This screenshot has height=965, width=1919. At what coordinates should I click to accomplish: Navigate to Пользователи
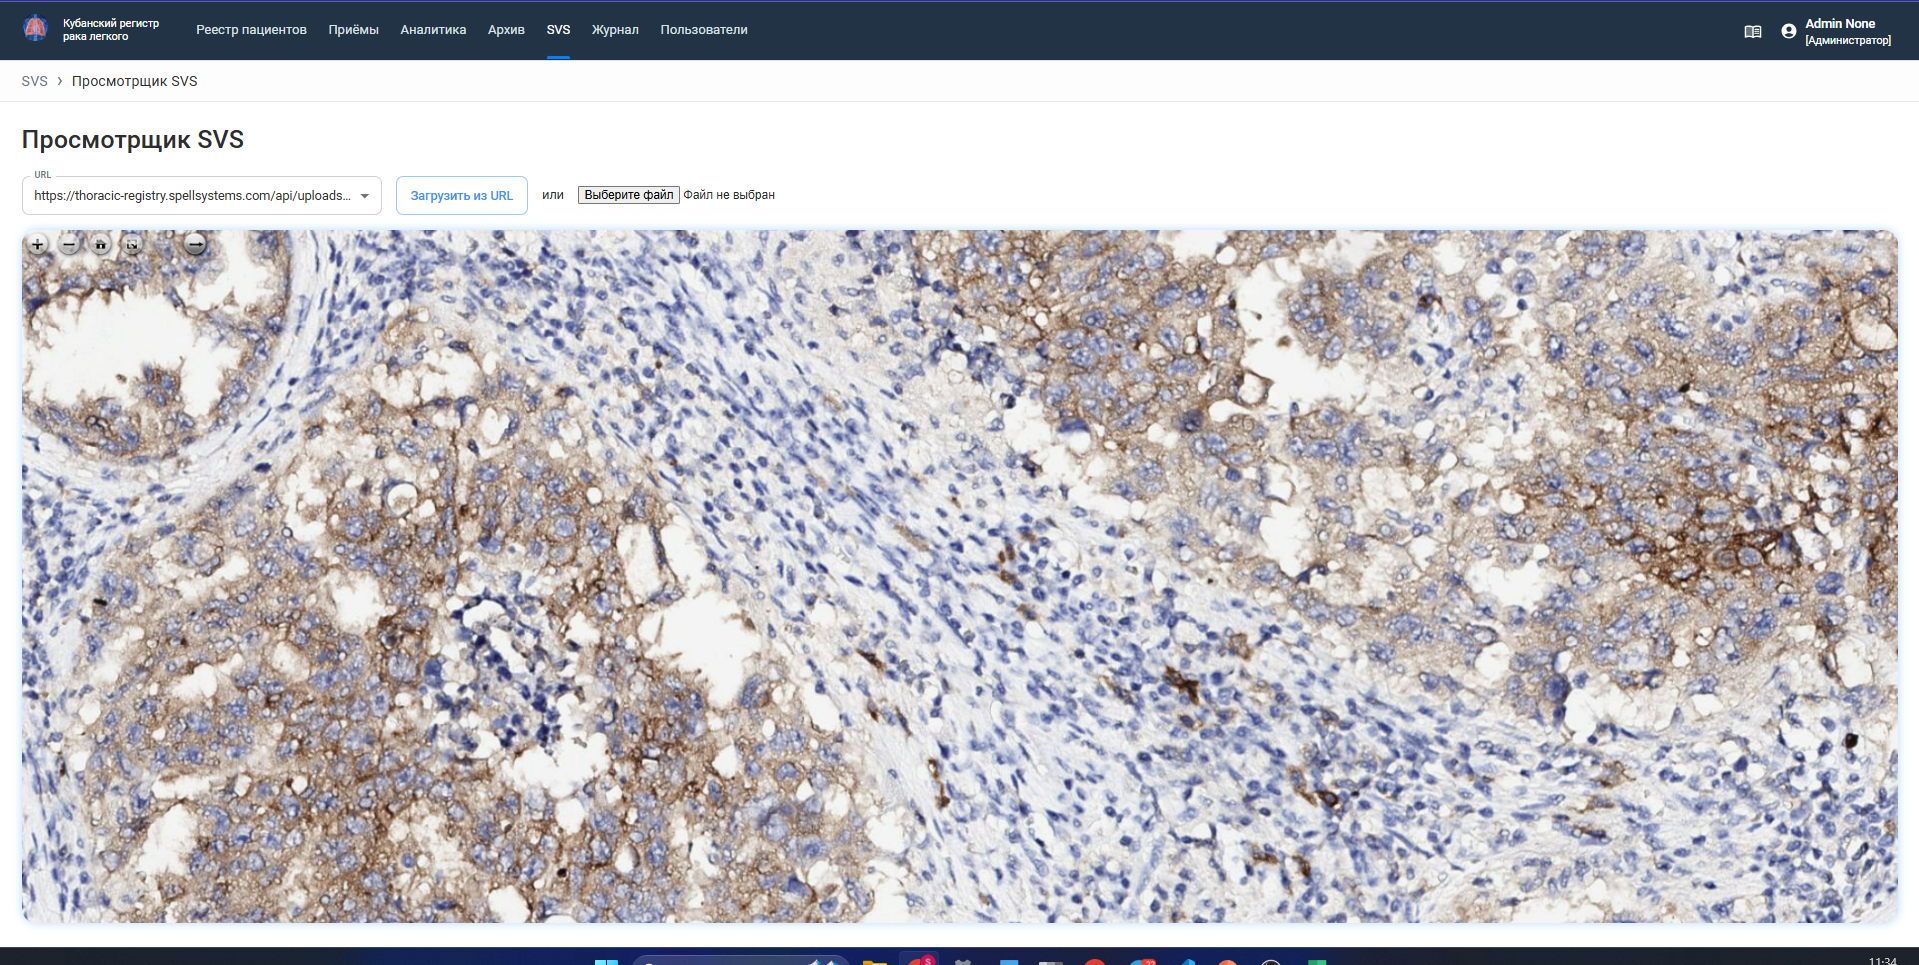pos(703,30)
